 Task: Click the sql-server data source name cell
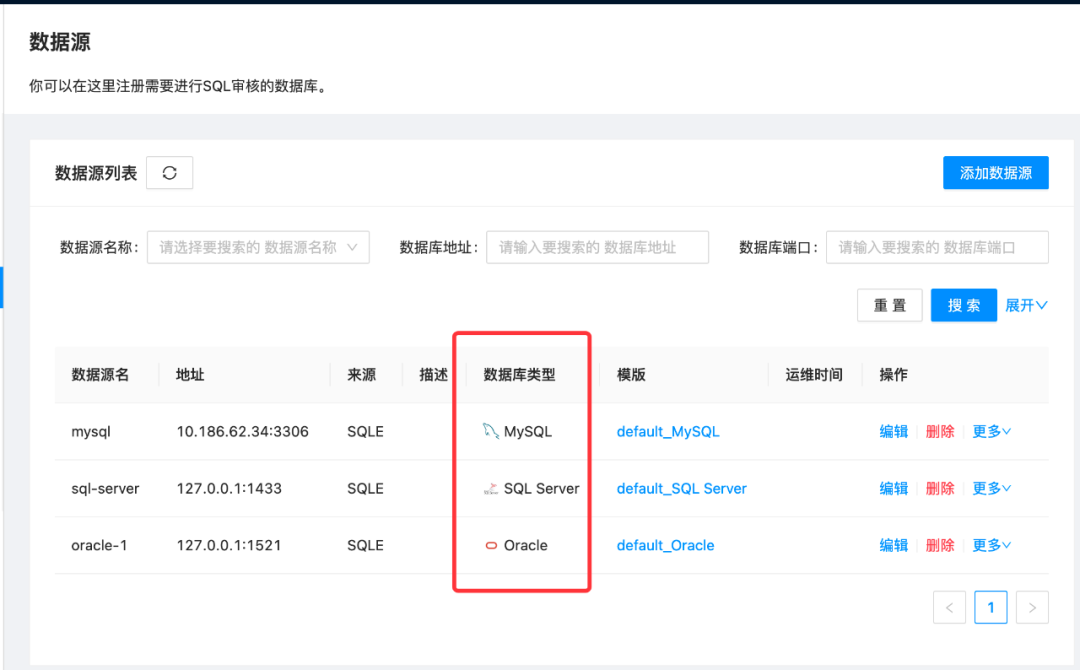(105, 488)
